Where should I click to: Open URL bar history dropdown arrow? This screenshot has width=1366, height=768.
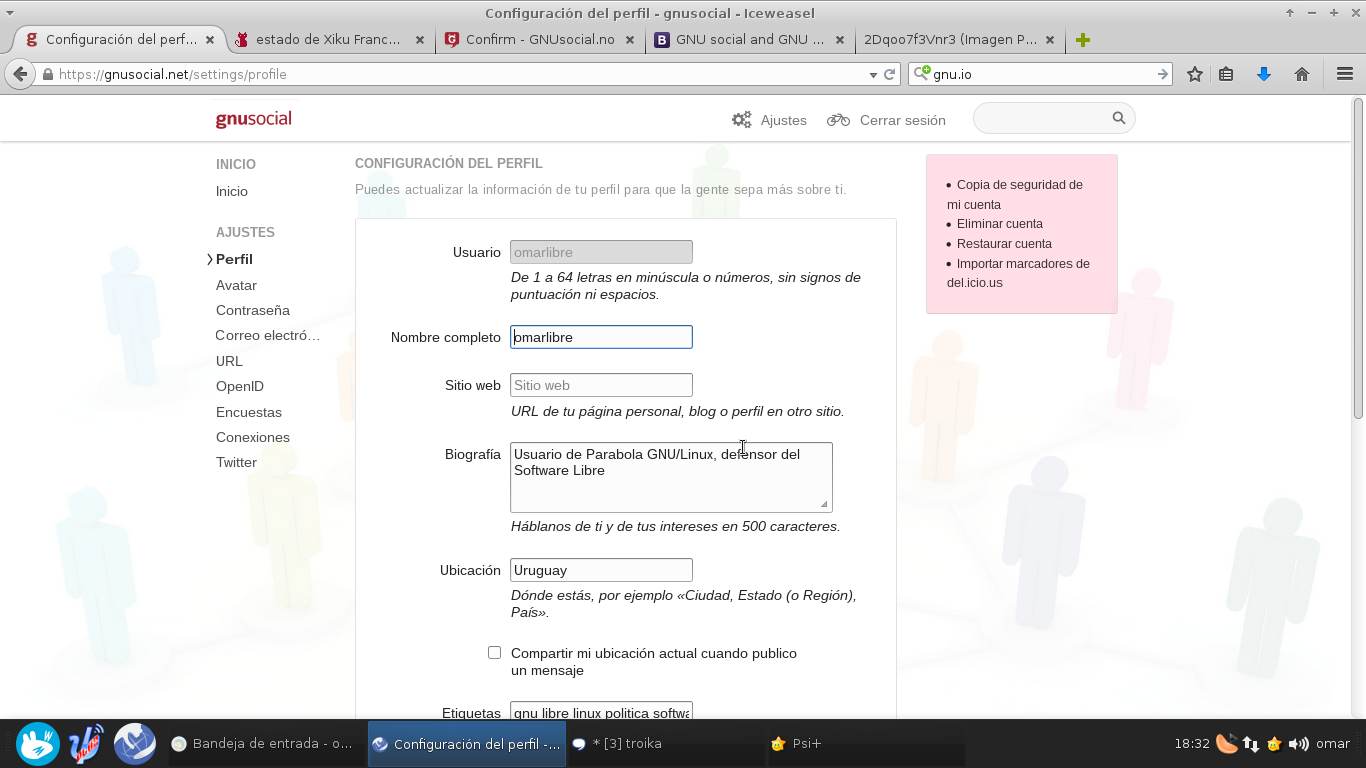(873, 74)
